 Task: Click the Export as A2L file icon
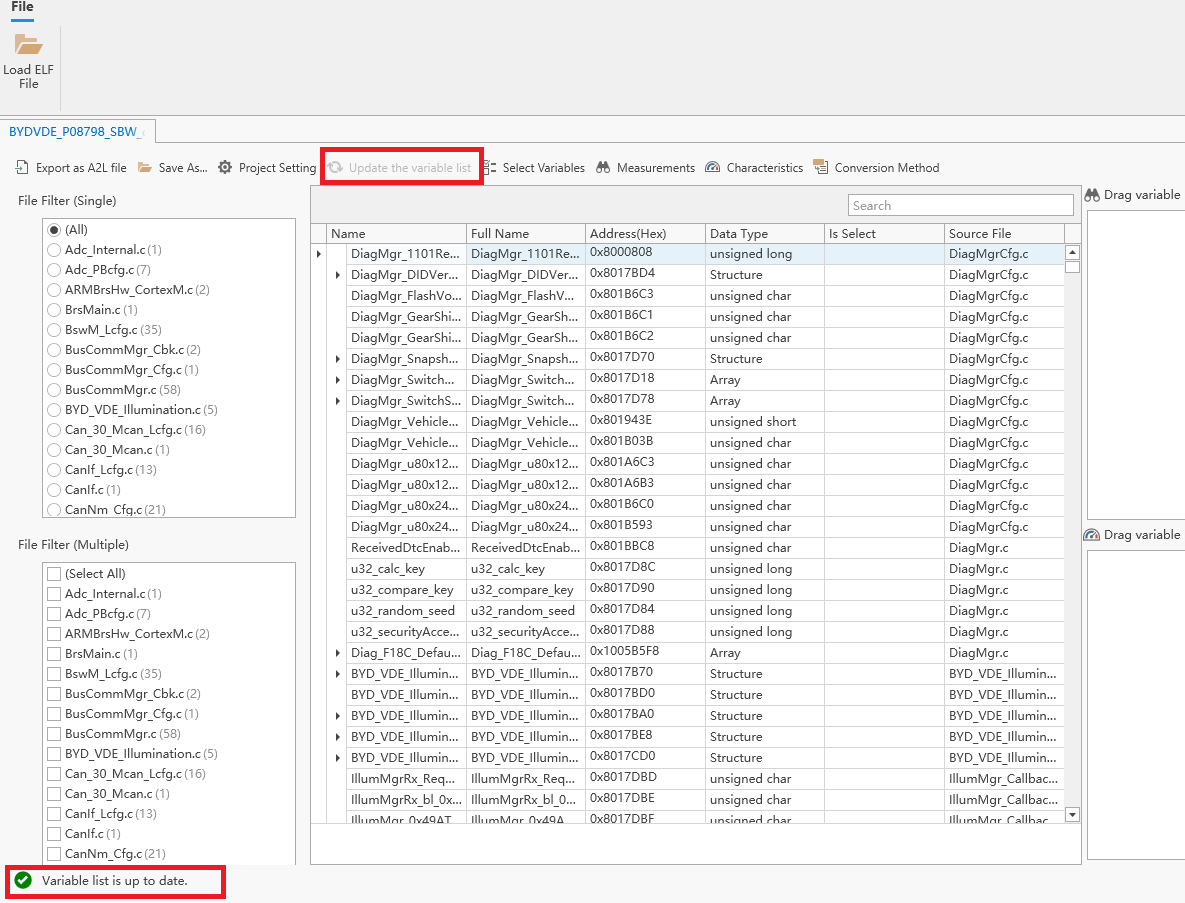[x=22, y=168]
